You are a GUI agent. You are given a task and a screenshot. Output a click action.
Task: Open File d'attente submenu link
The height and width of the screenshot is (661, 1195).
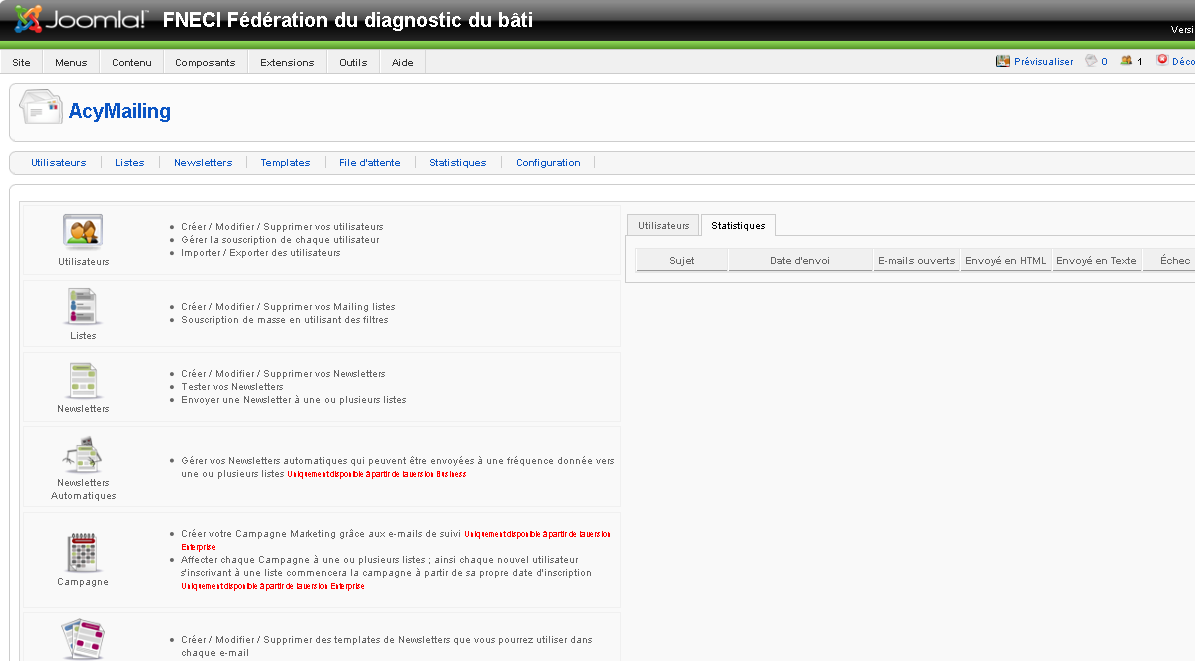[x=369, y=162]
